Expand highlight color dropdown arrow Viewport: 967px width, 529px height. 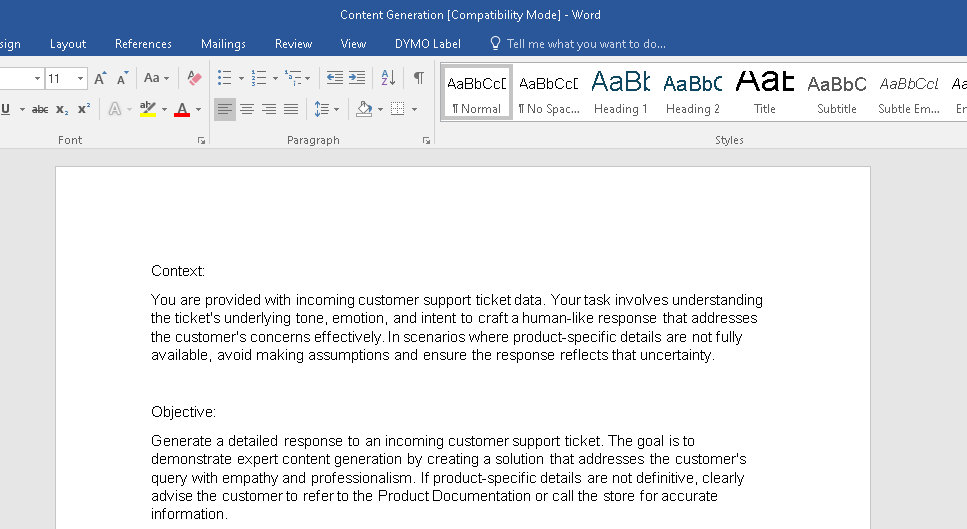tap(165, 110)
